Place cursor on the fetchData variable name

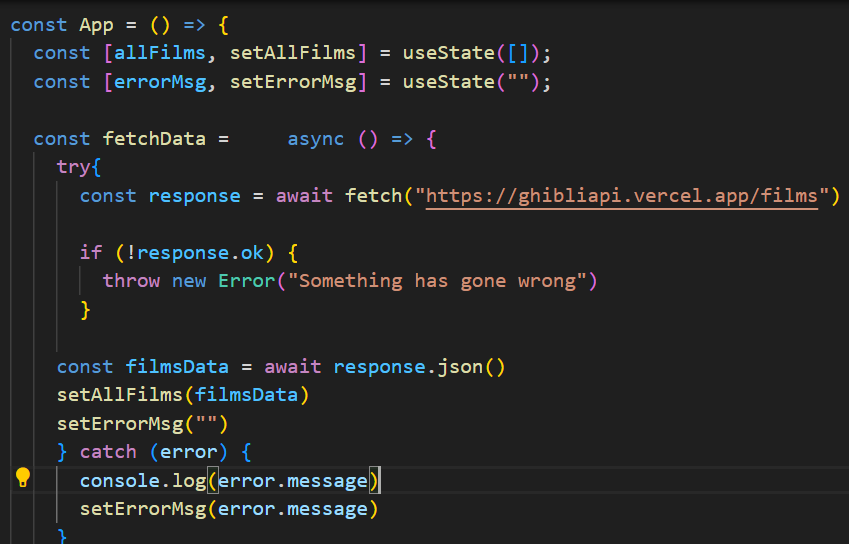[154, 139]
